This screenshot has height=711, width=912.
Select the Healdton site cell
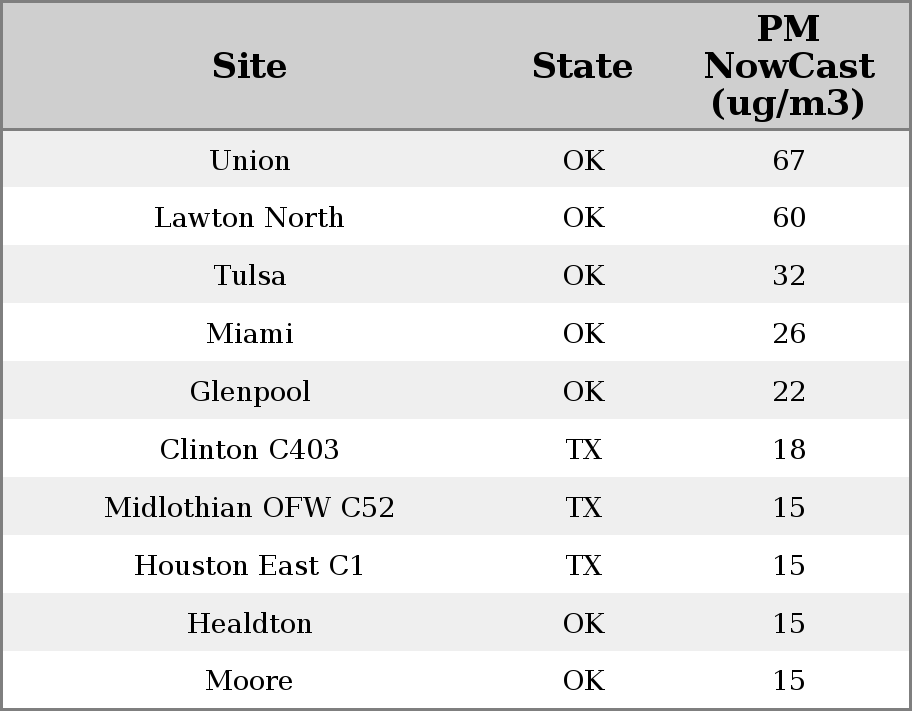pyautogui.click(x=250, y=623)
